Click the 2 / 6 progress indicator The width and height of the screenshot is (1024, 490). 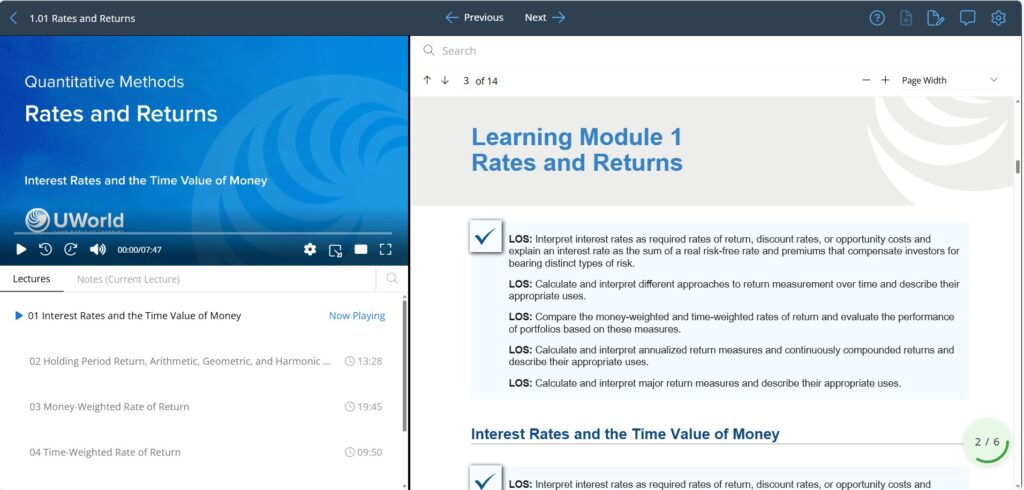click(x=987, y=442)
